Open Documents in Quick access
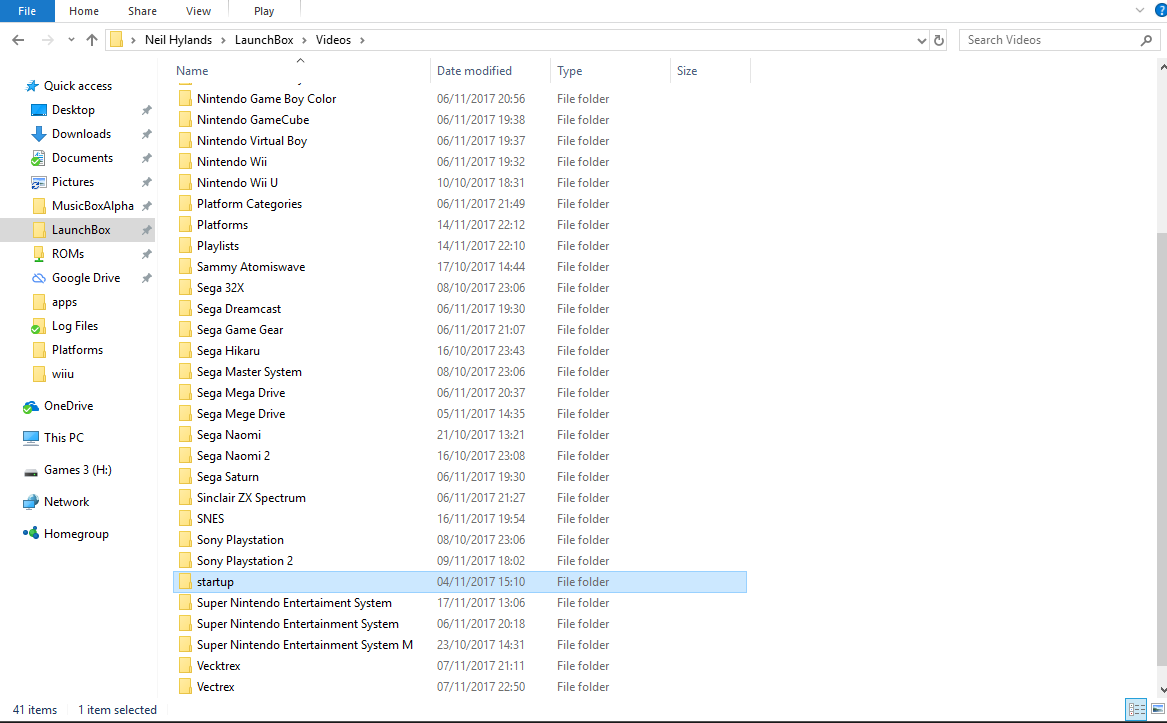The width and height of the screenshot is (1167, 723). click(82, 158)
